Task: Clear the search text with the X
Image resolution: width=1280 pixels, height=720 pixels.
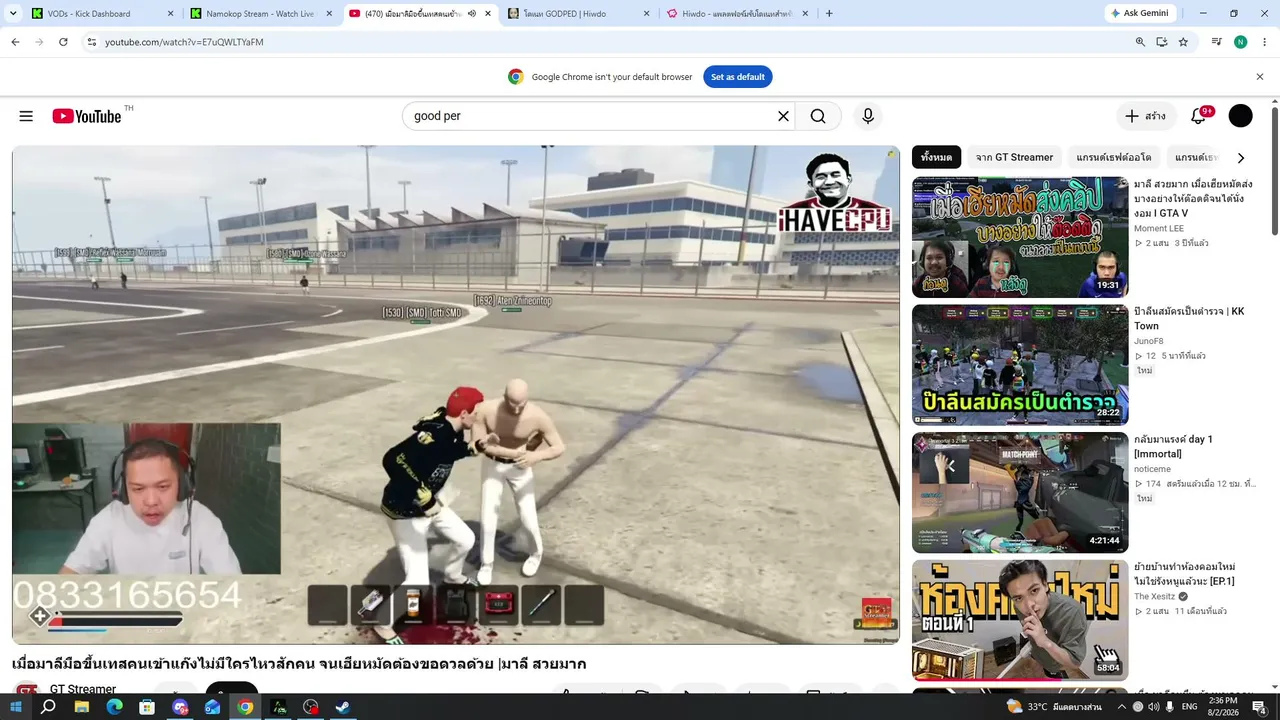Action: (x=783, y=116)
